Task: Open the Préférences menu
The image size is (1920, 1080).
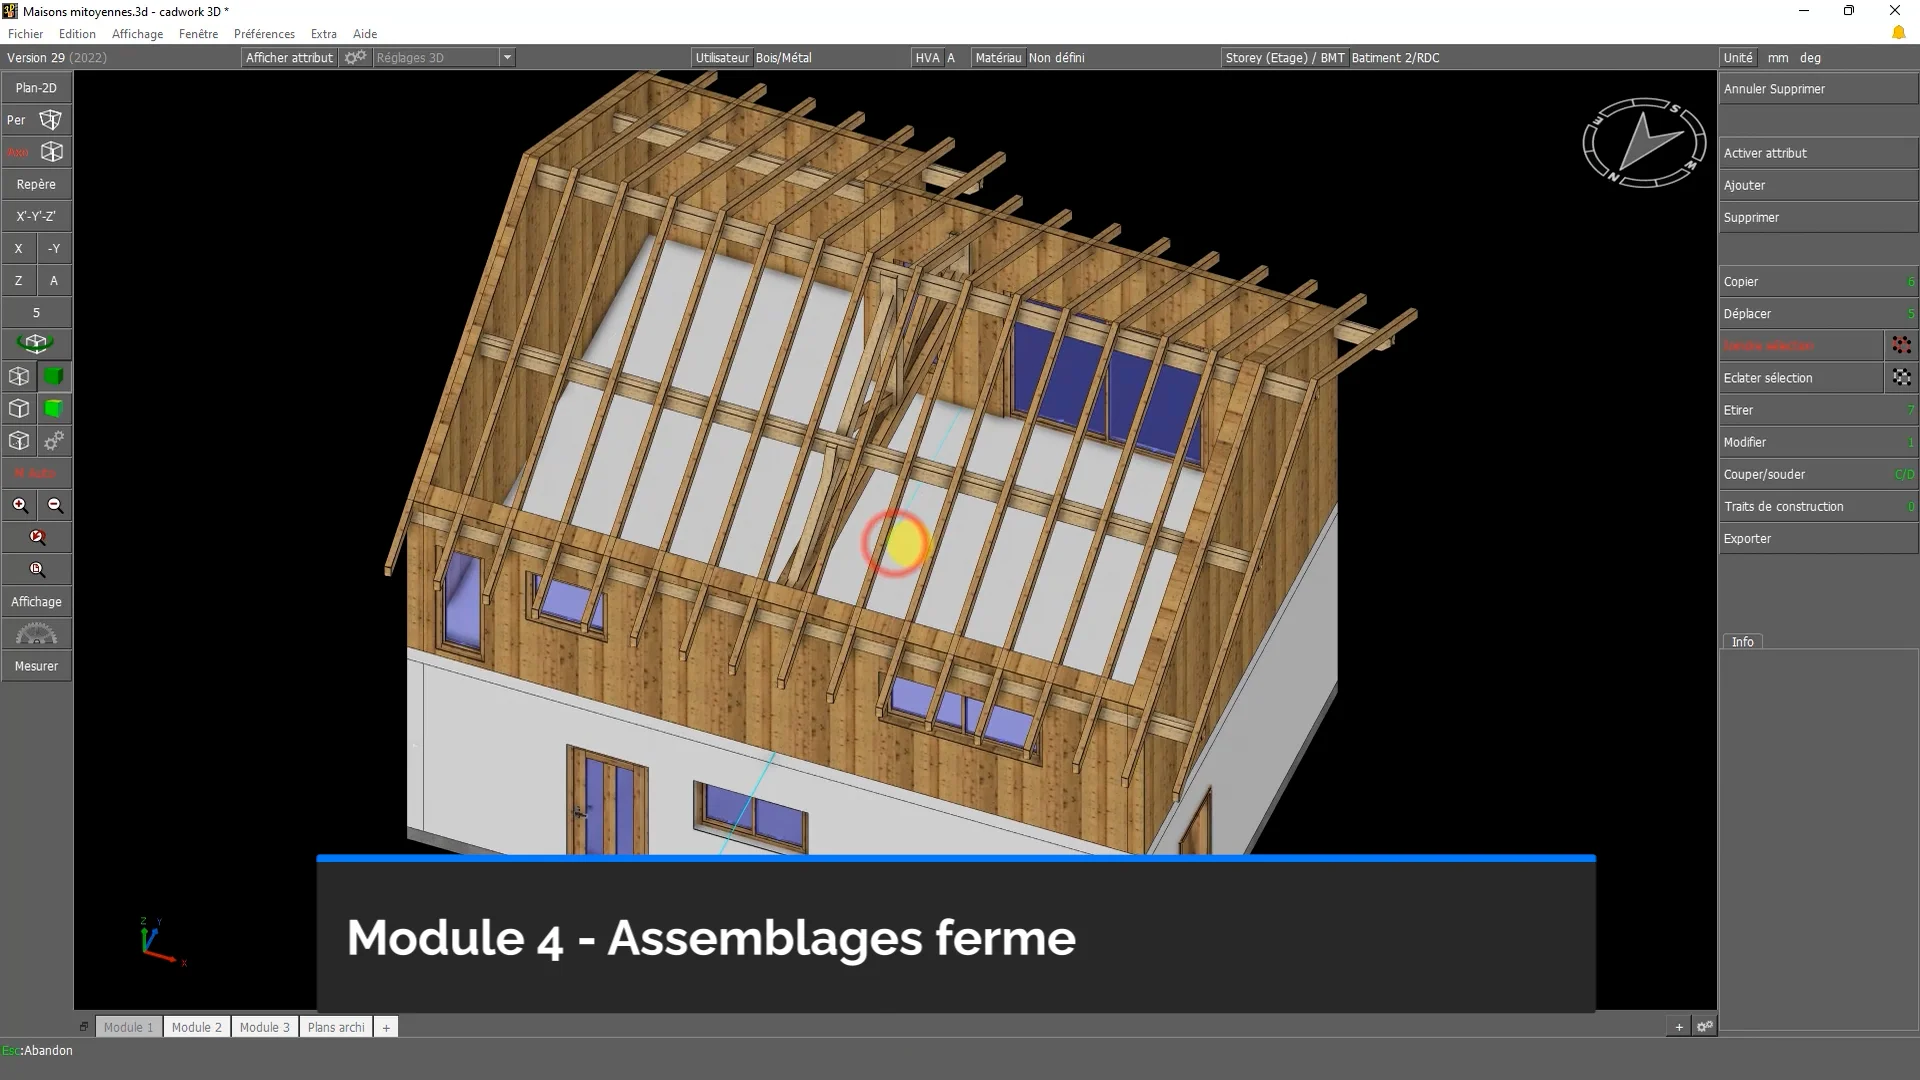Action: pyautogui.click(x=264, y=34)
